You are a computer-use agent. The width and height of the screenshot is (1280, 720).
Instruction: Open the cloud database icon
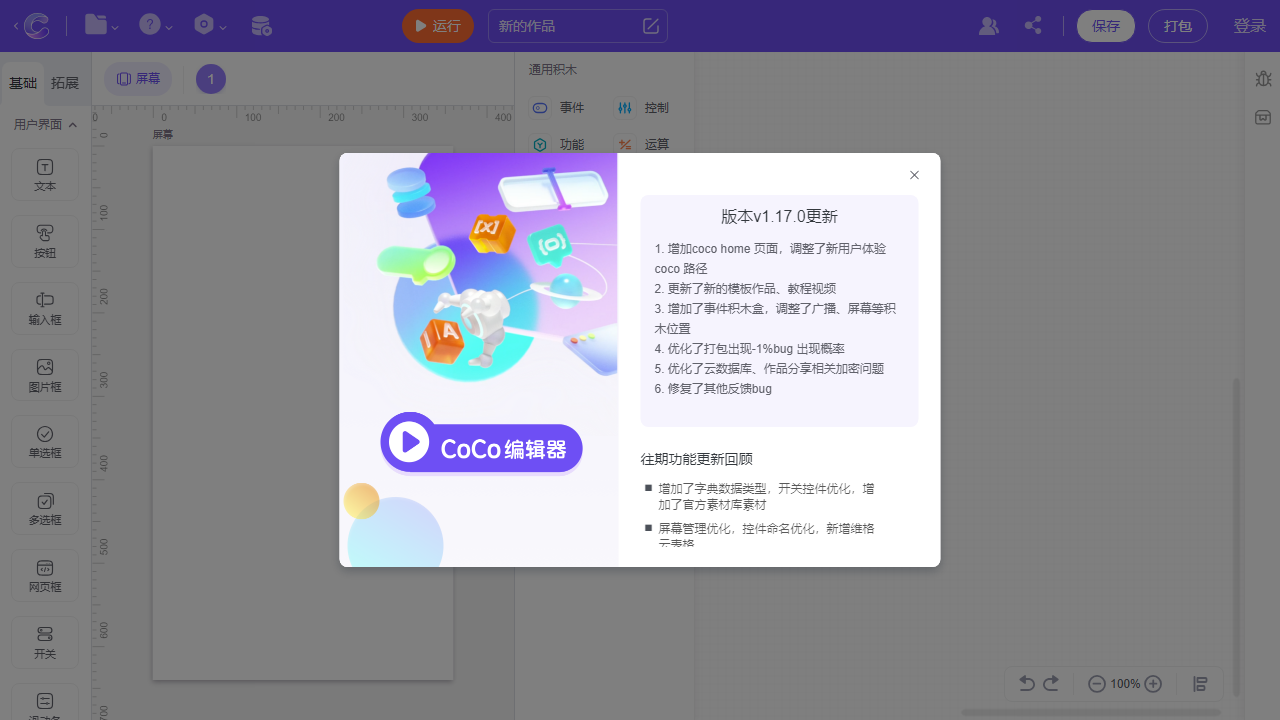coord(261,26)
